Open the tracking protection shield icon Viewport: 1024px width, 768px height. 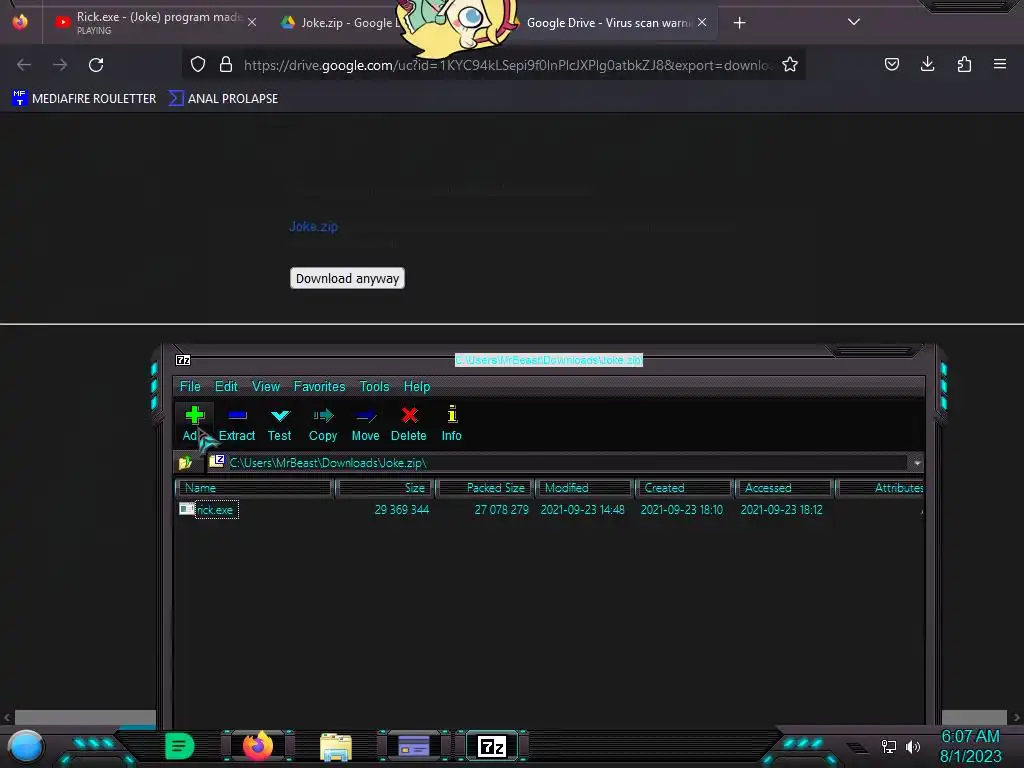(198, 64)
